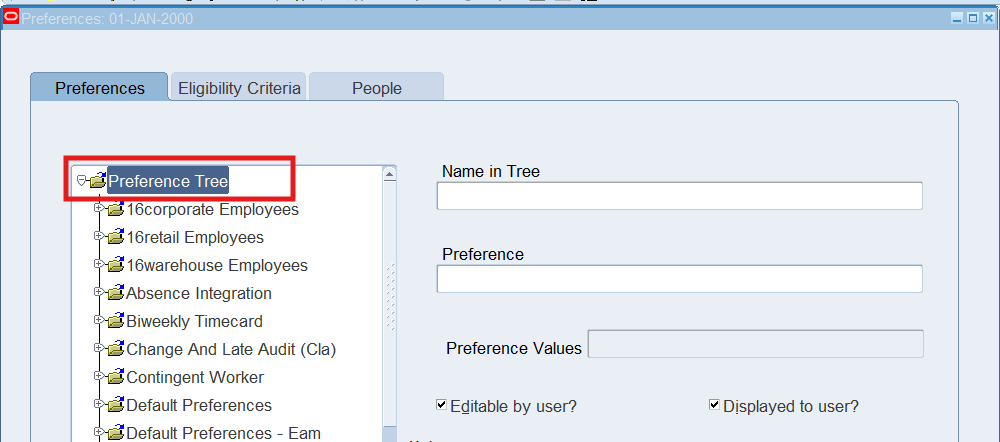
Task: Click the Preference Tree root folder icon
Action: point(97,182)
